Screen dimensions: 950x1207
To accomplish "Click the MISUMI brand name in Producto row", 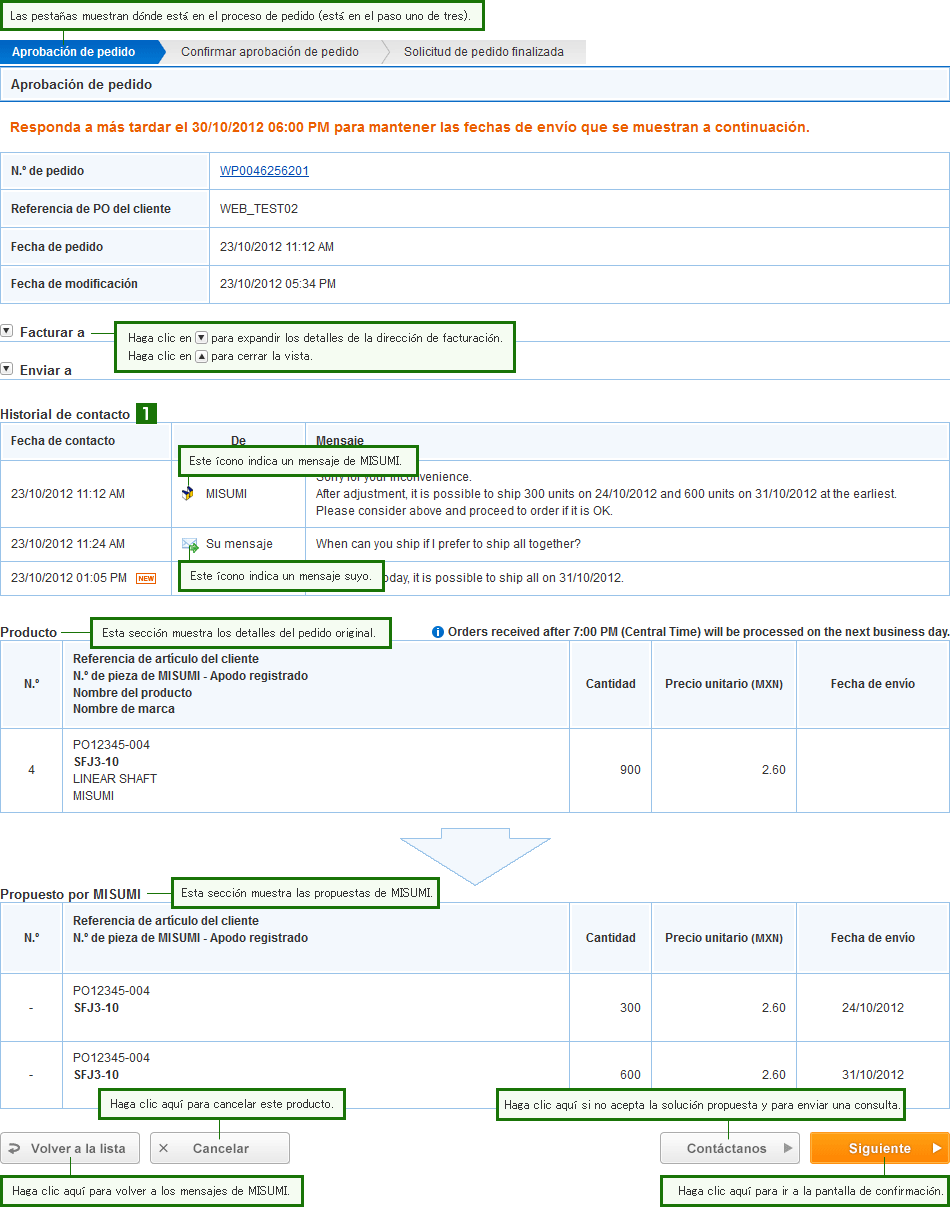I will click(94, 796).
